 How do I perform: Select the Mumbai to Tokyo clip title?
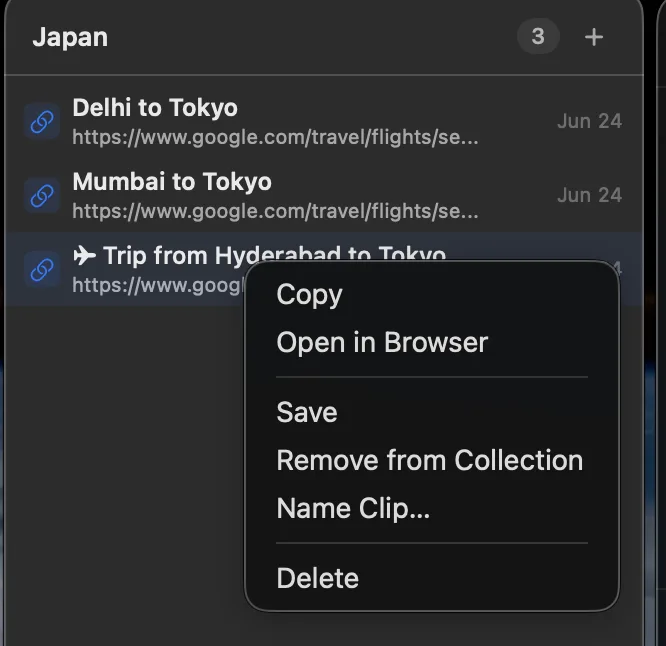pos(172,182)
